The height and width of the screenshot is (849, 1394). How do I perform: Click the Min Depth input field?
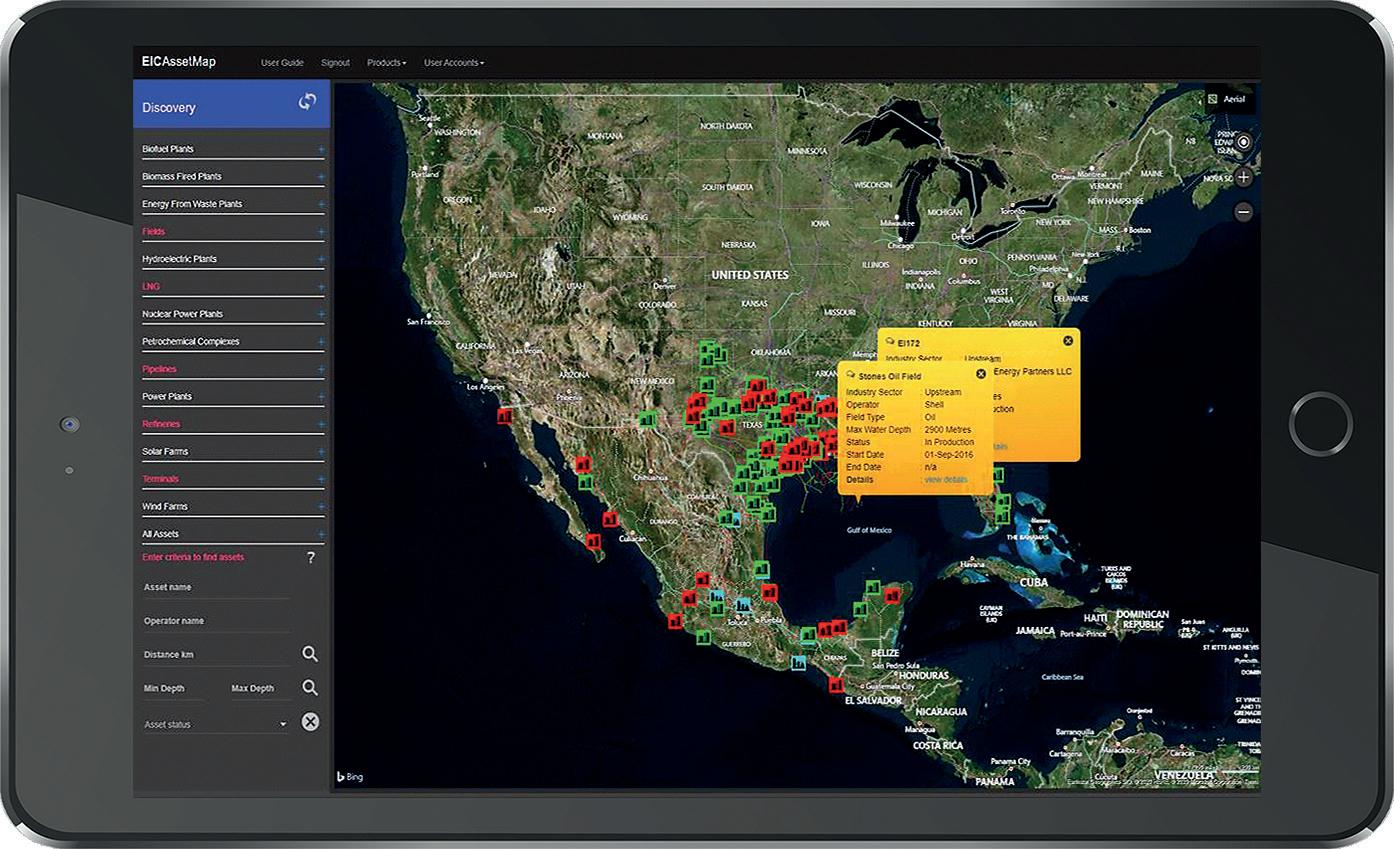coord(174,689)
